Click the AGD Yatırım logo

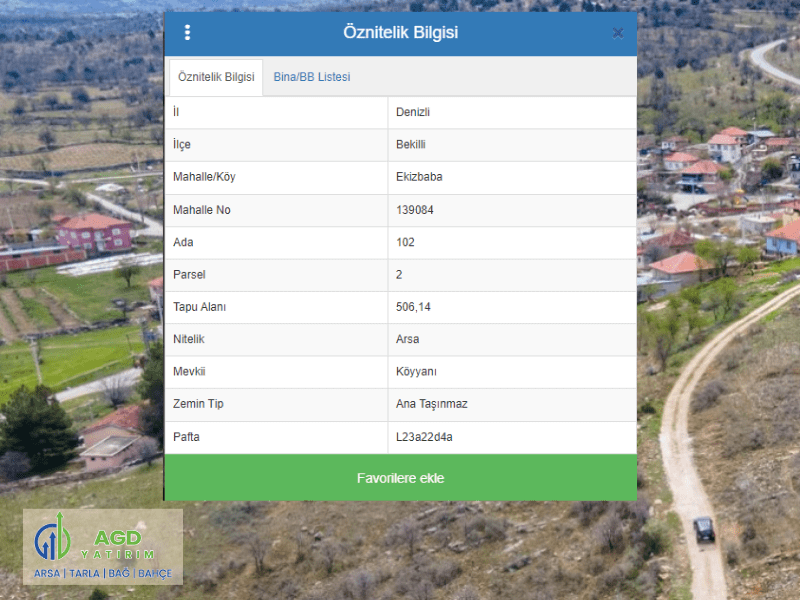pos(103,547)
